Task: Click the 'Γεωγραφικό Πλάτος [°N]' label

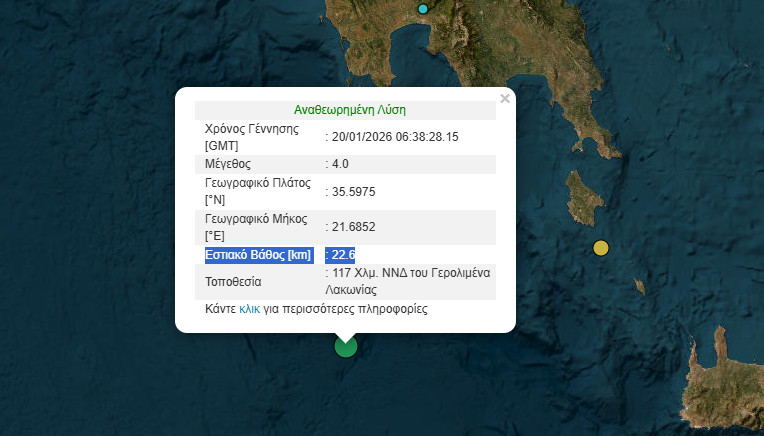Action: point(256,192)
